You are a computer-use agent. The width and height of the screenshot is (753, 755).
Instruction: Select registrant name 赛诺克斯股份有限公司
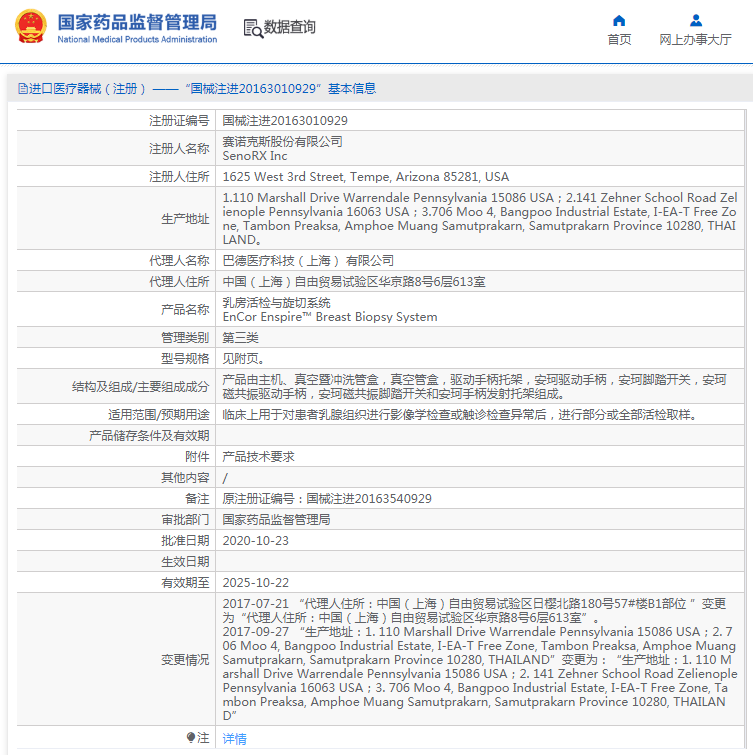(283, 142)
